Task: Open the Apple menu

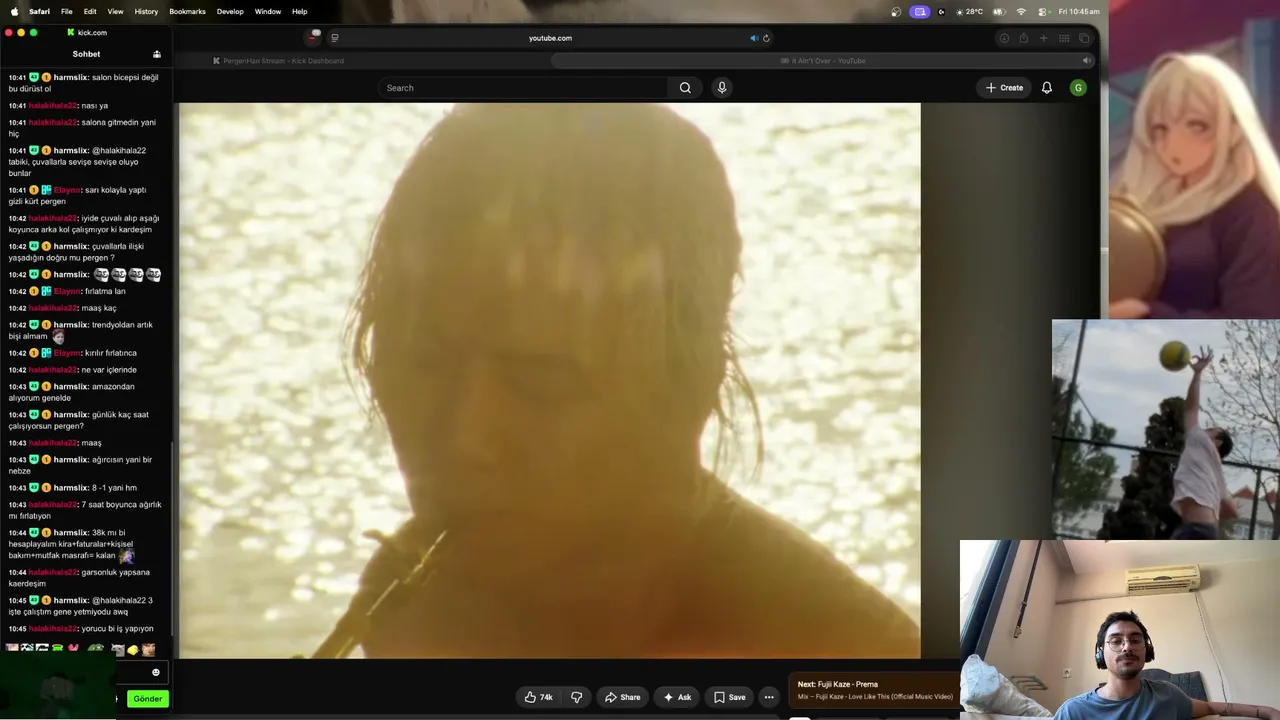Action: [x=14, y=11]
